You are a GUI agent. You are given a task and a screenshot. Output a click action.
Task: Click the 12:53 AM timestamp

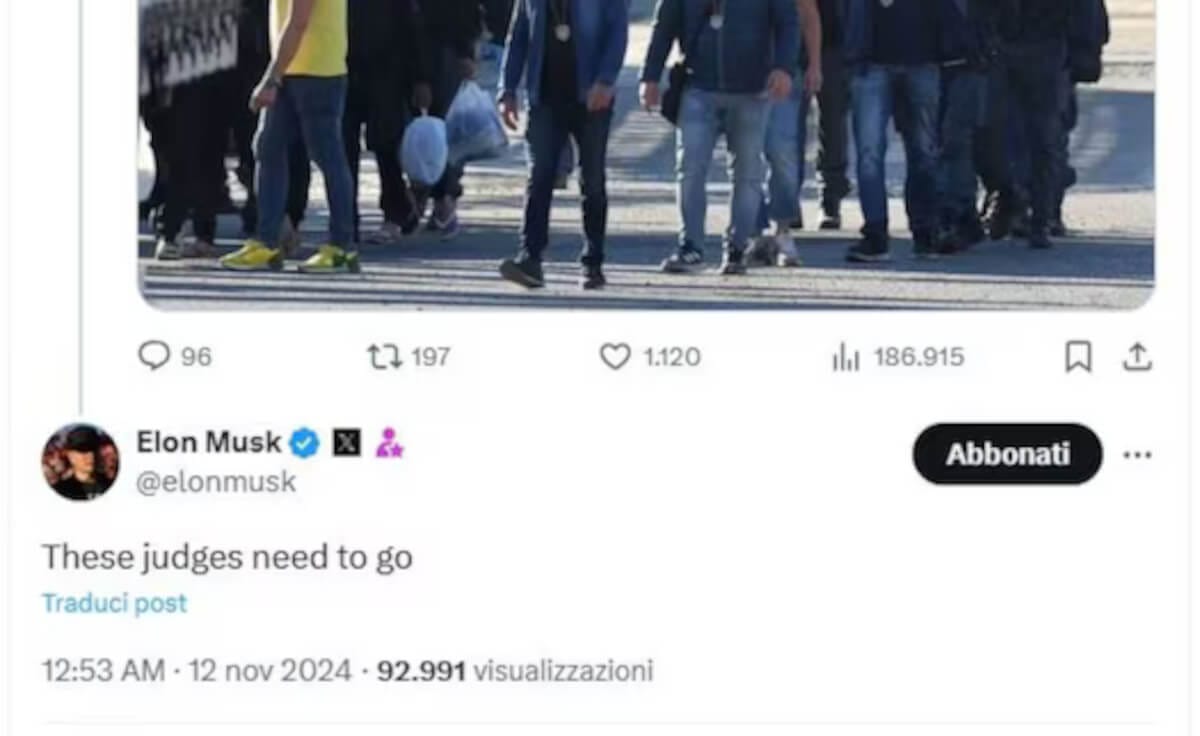[x=103, y=670]
